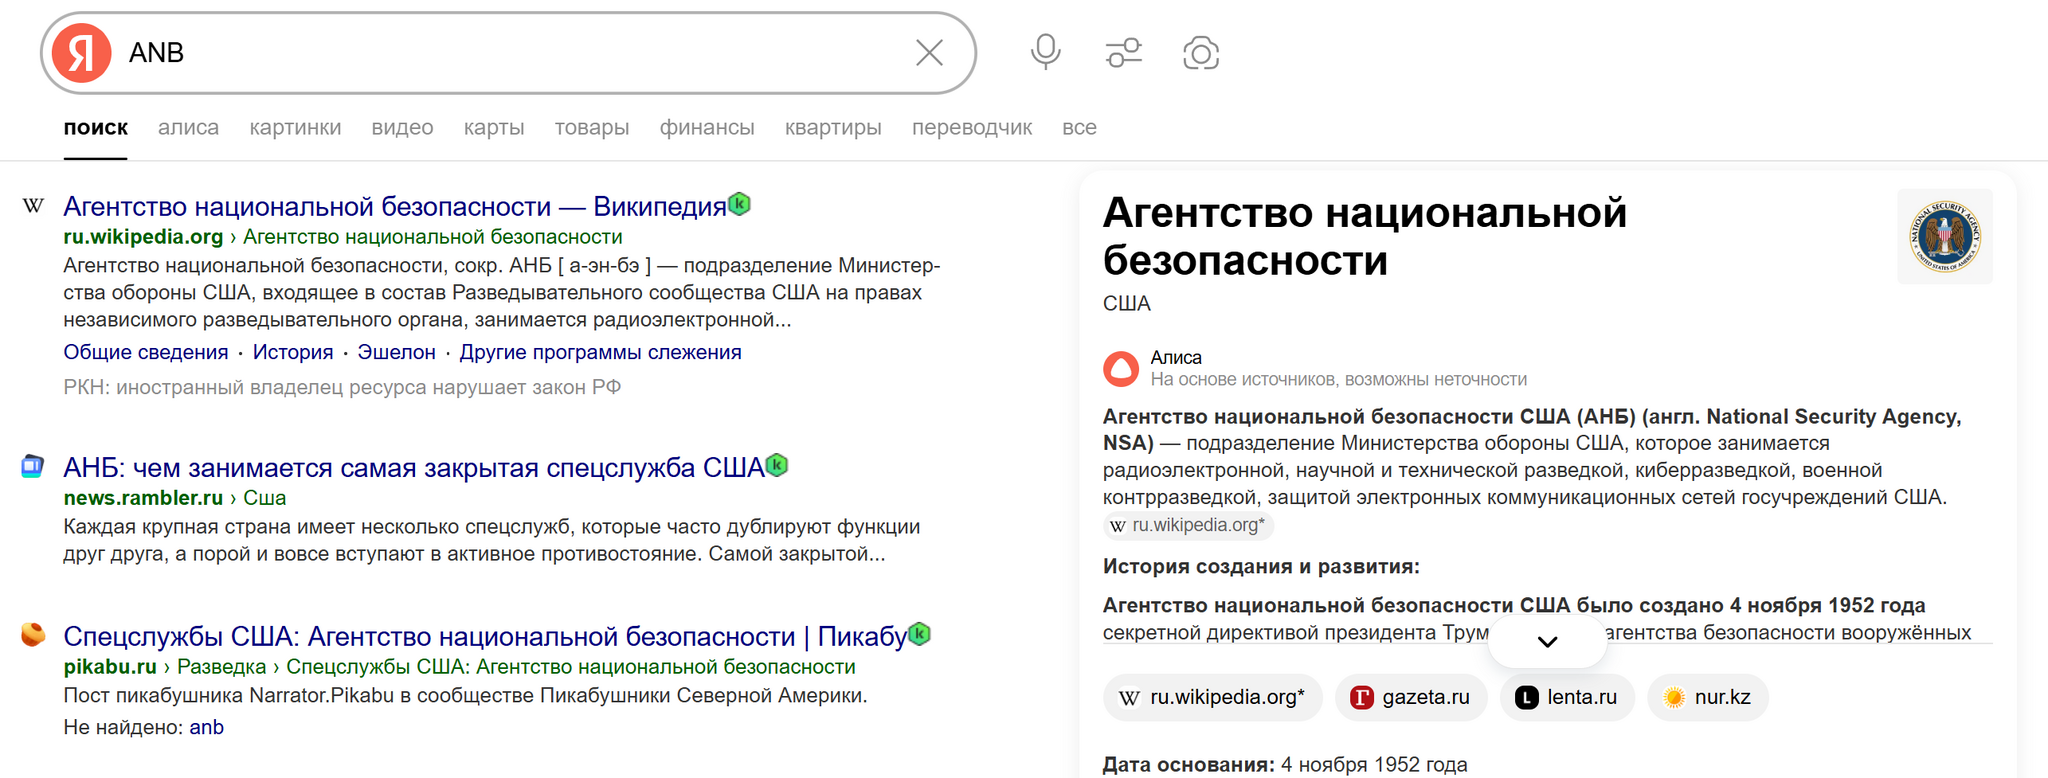Open Wikipedia result Агентство национальной безопасности
The height and width of the screenshot is (778, 2048).
(x=394, y=206)
